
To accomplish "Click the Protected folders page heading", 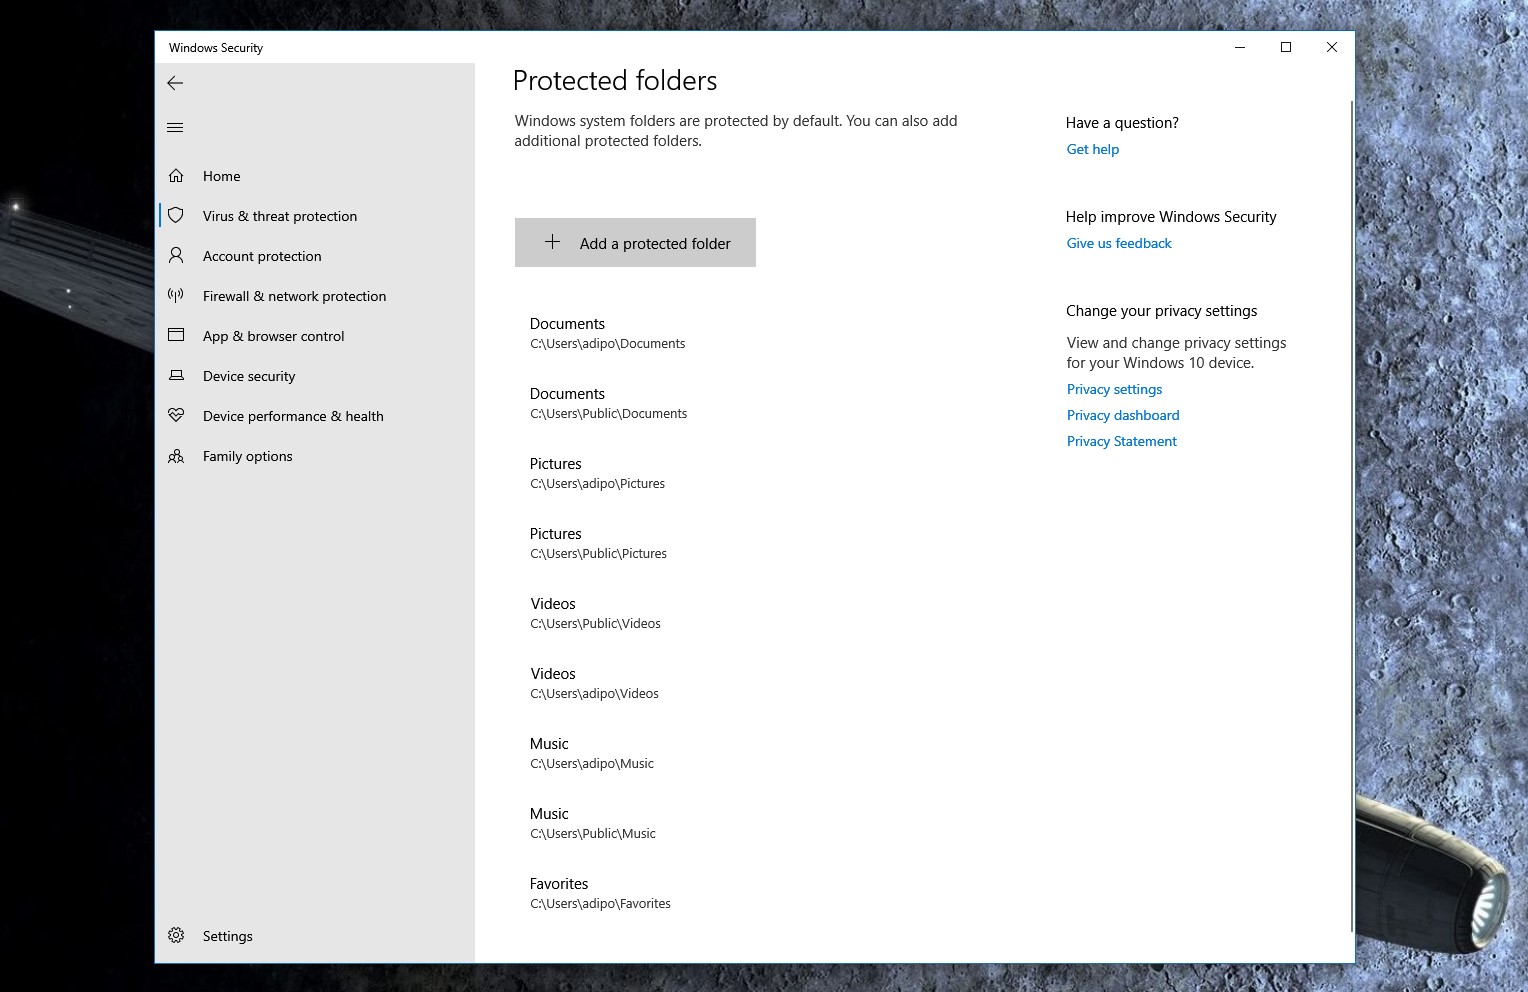I will coord(615,81).
